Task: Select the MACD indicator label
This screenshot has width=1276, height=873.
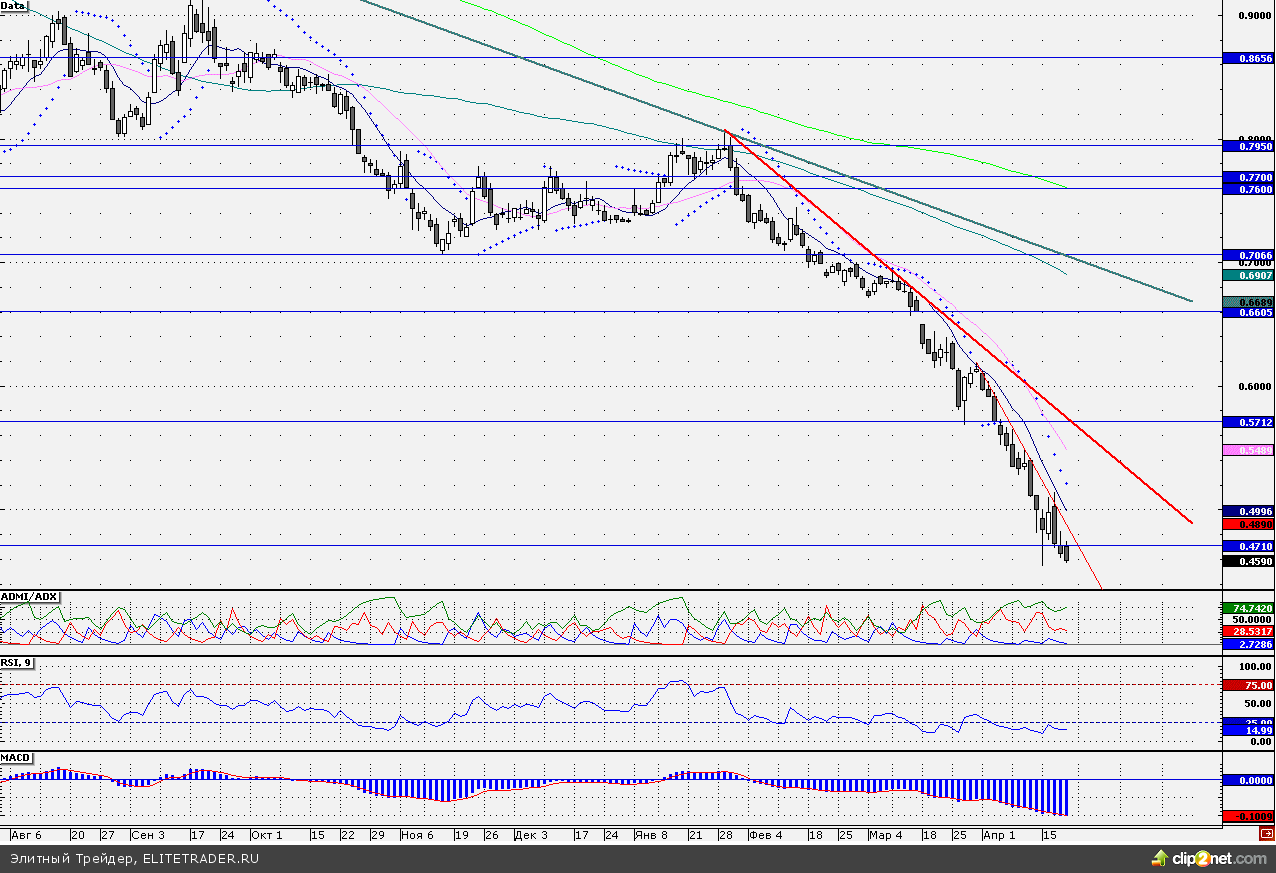Action: coord(15,759)
